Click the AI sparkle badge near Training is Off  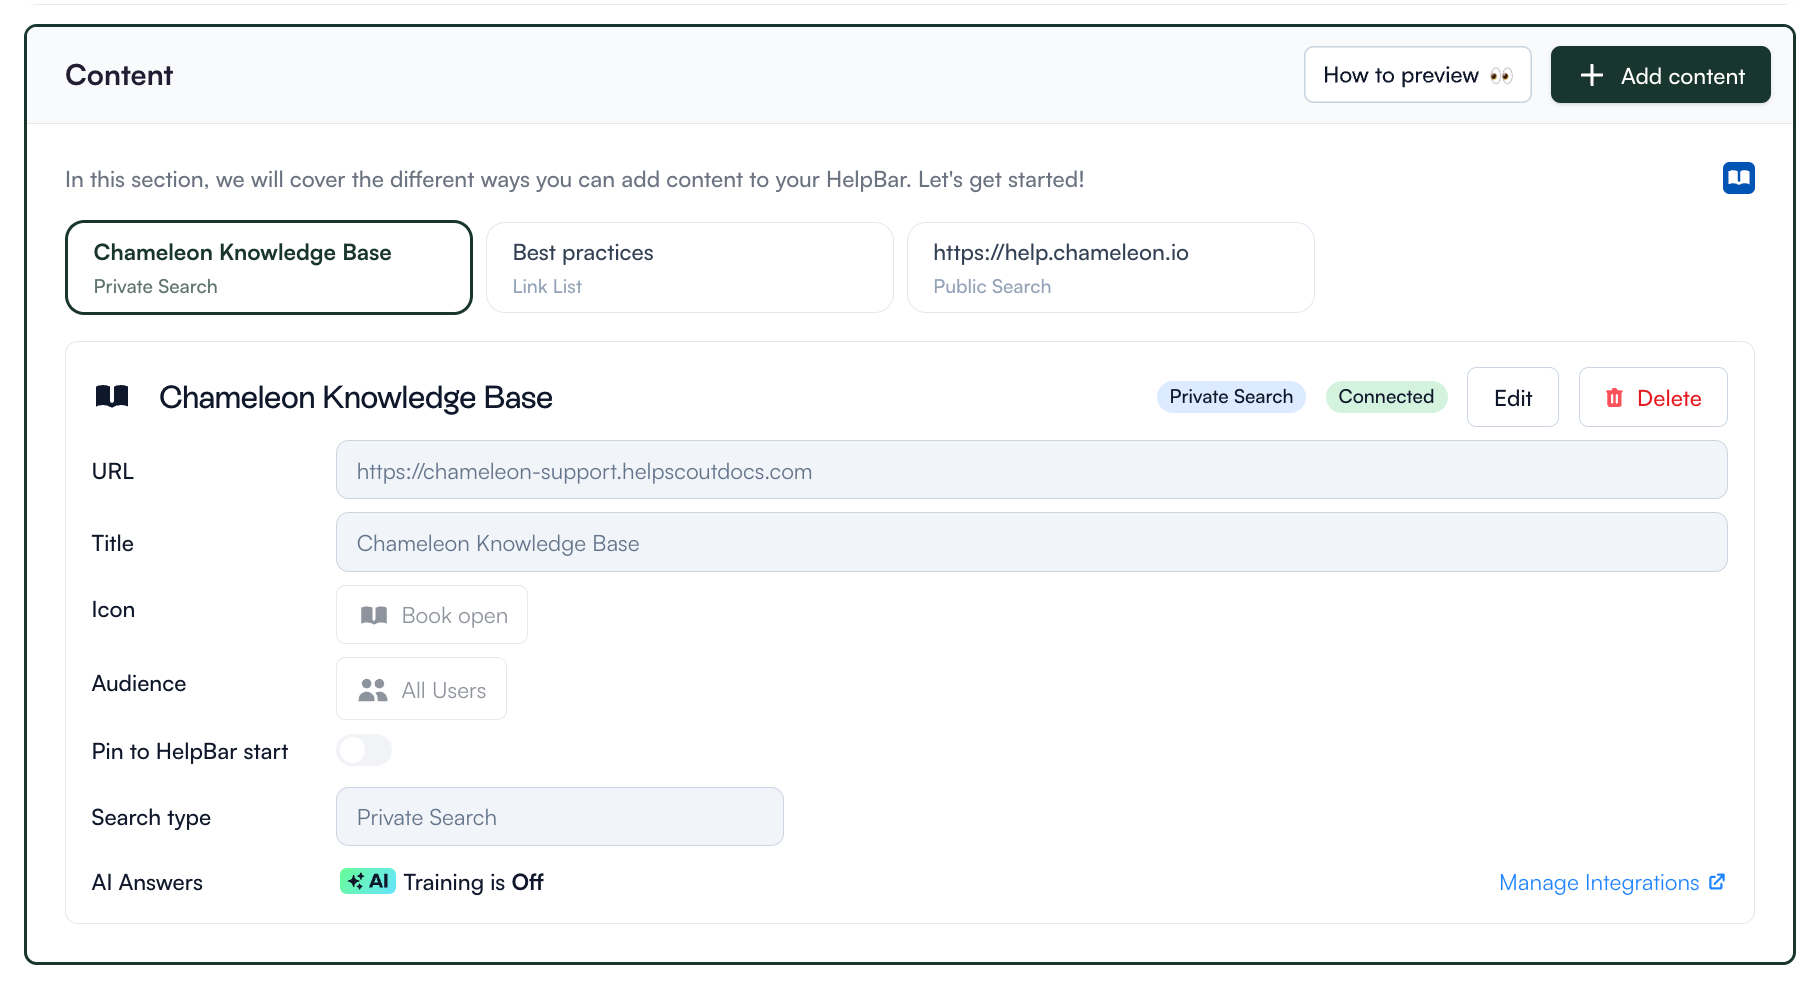[x=367, y=881]
